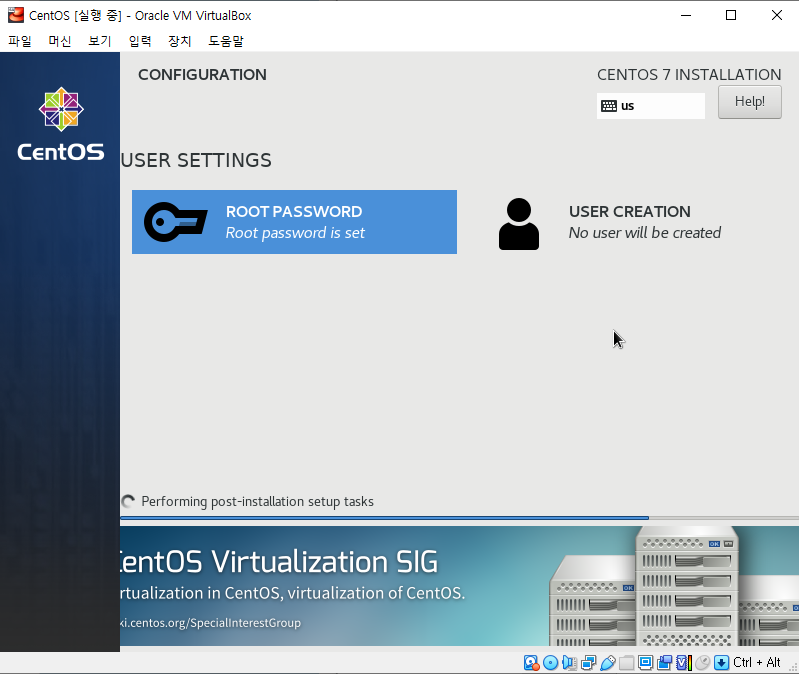Viewport: 799px width, 674px height.
Task: Click the SpecialInterestGroup wiki URL text
Action: click(x=210, y=623)
